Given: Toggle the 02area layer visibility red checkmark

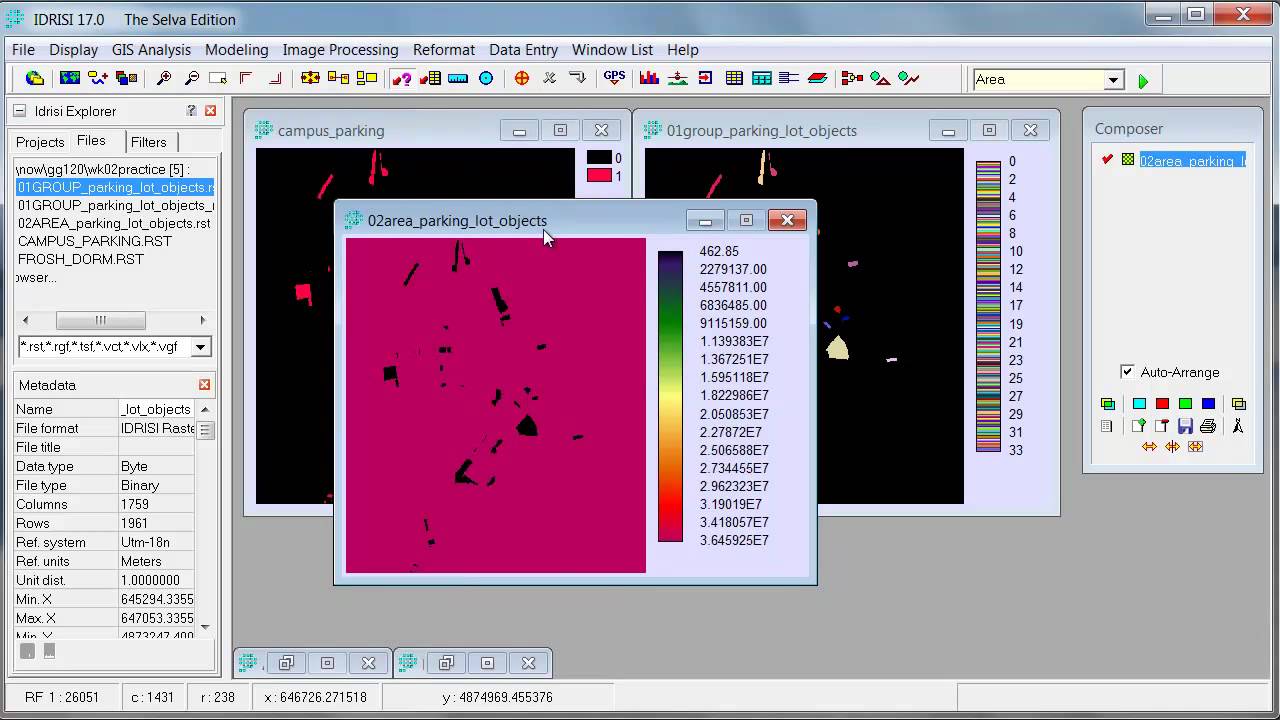Looking at the screenshot, I should [1107, 160].
